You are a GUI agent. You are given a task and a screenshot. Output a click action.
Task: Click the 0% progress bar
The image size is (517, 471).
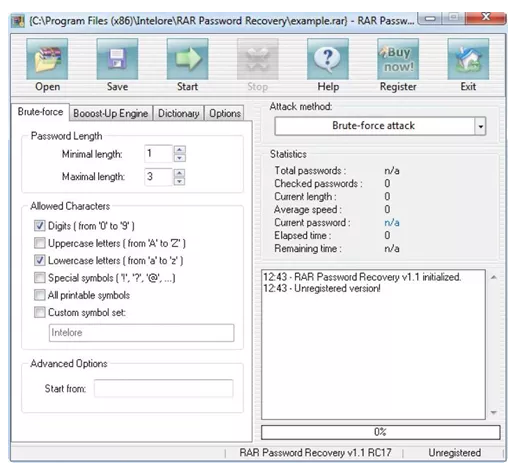coord(380,432)
